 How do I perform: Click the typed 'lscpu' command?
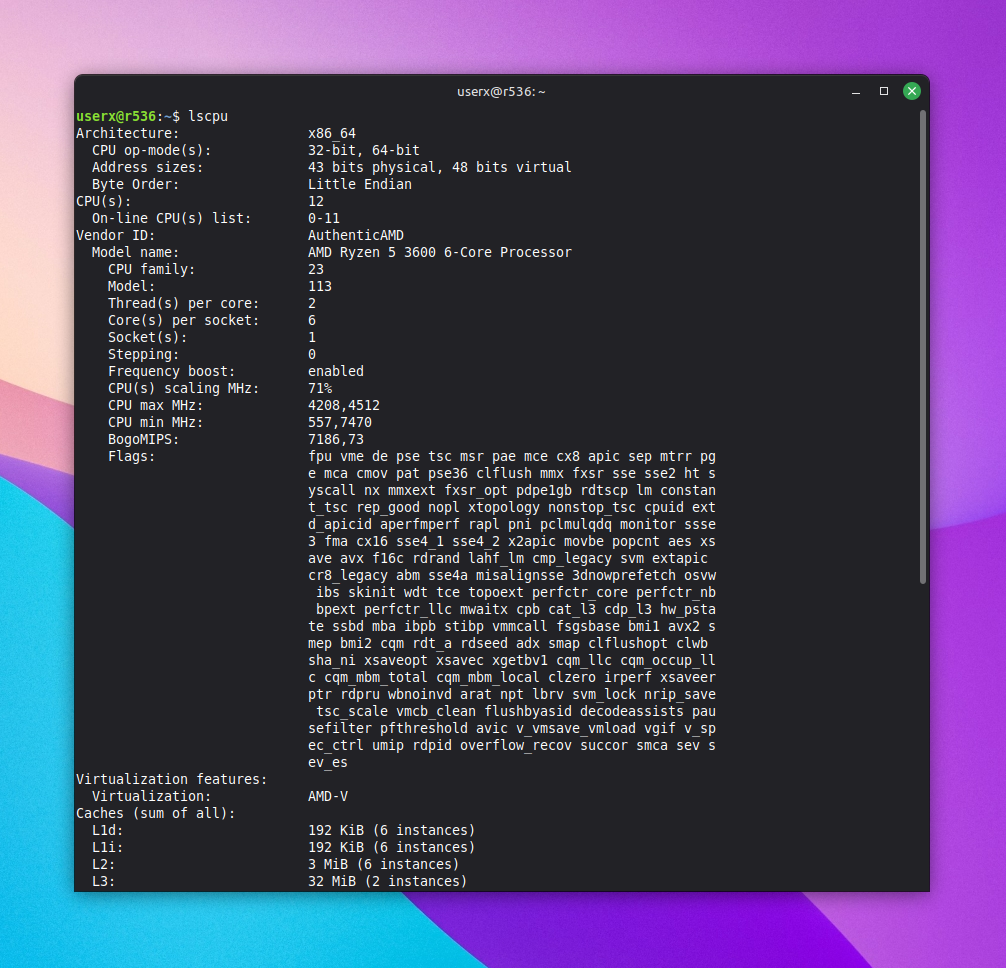(x=208, y=116)
